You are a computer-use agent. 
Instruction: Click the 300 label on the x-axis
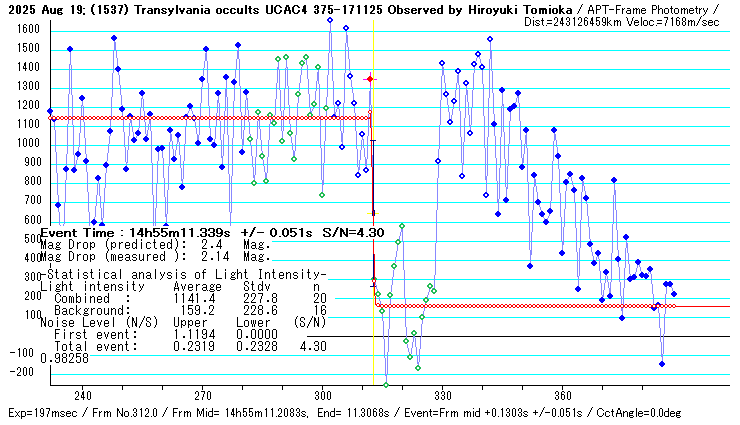pos(322,395)
